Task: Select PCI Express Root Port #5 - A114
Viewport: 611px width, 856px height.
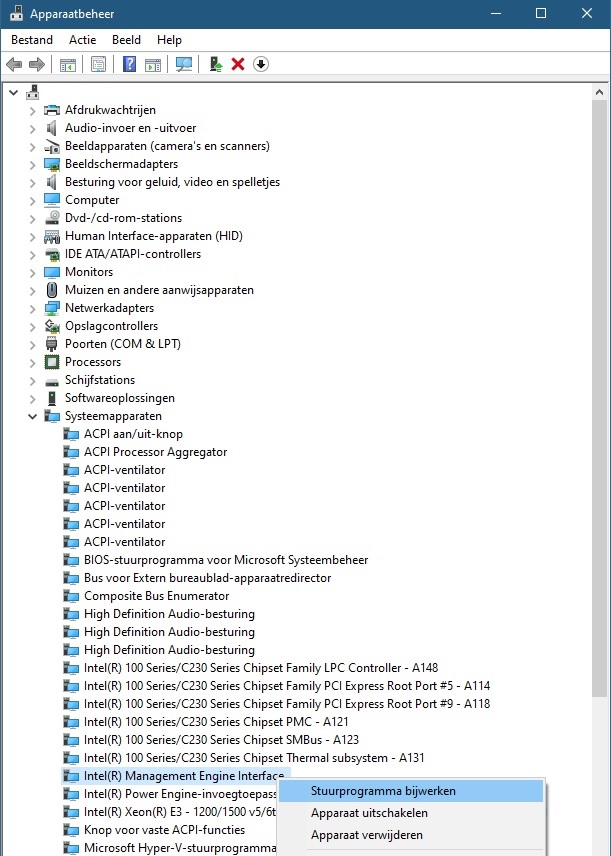Action: (287, 686)
